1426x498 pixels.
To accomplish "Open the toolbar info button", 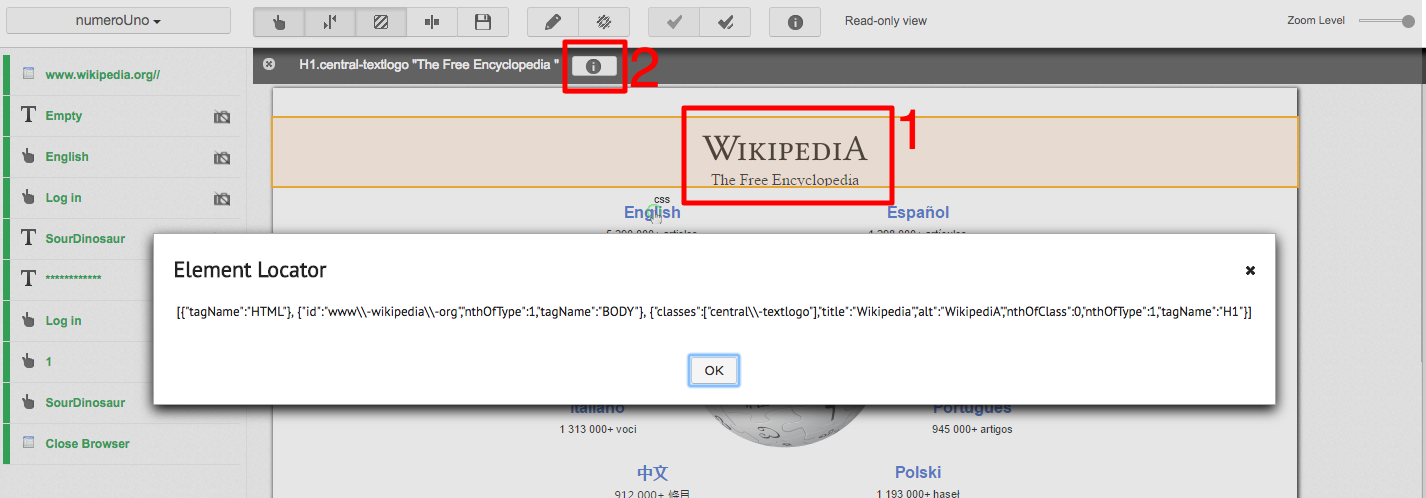I will tap(795, 21).
